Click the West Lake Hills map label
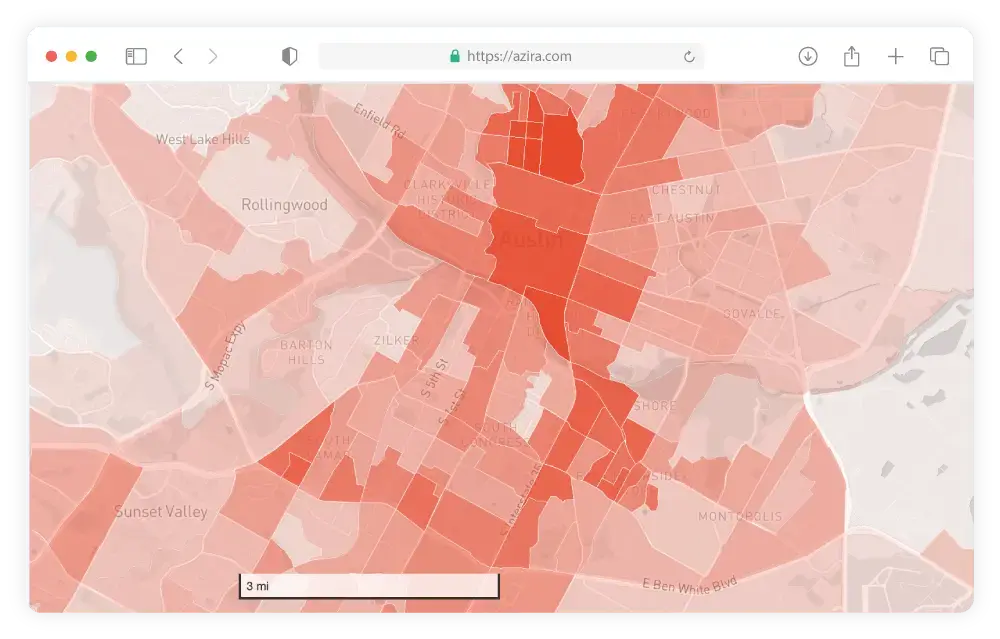The width and height of the screenshot is (1000, 639). tap(203, 140)
